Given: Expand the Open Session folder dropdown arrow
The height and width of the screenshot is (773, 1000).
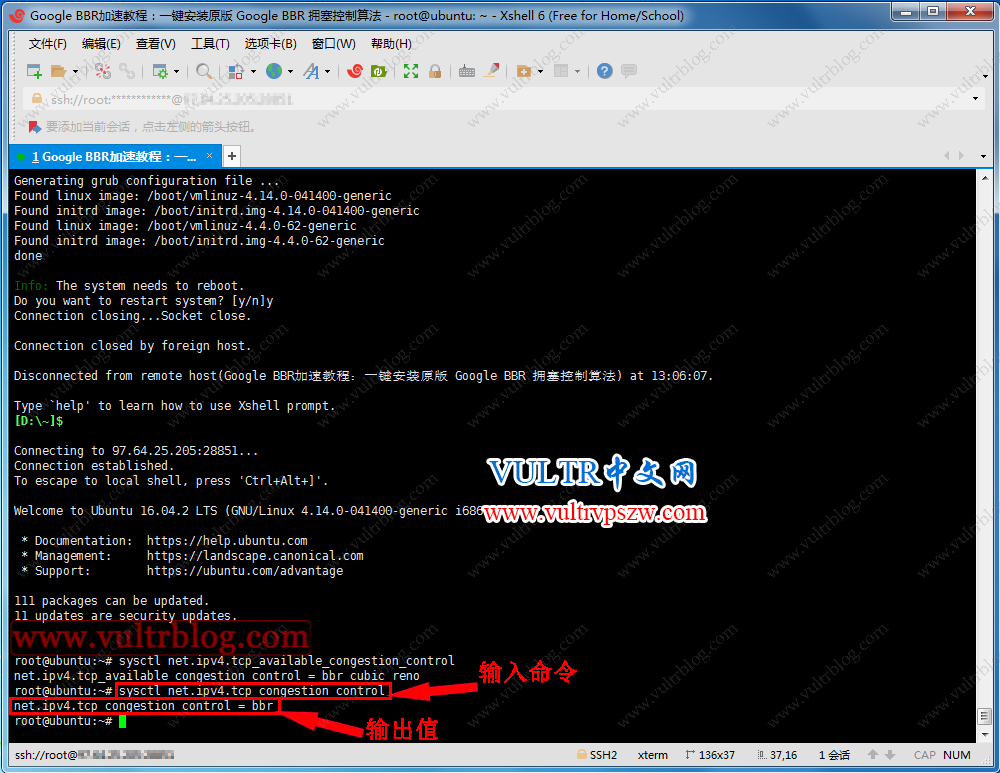Looking at the screenshot, I should pos(75,71).
